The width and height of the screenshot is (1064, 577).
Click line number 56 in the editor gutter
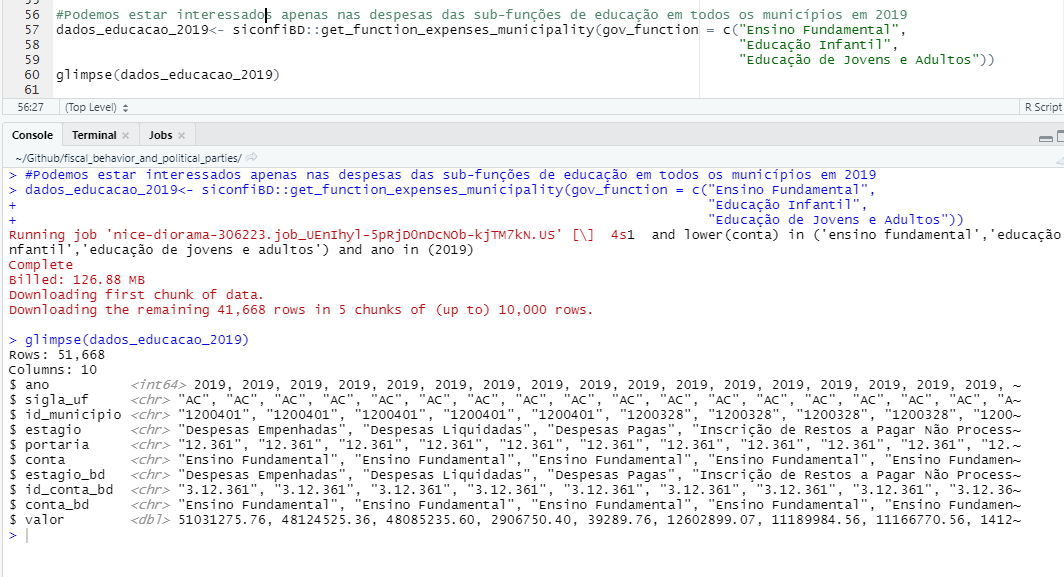[32, 14]
